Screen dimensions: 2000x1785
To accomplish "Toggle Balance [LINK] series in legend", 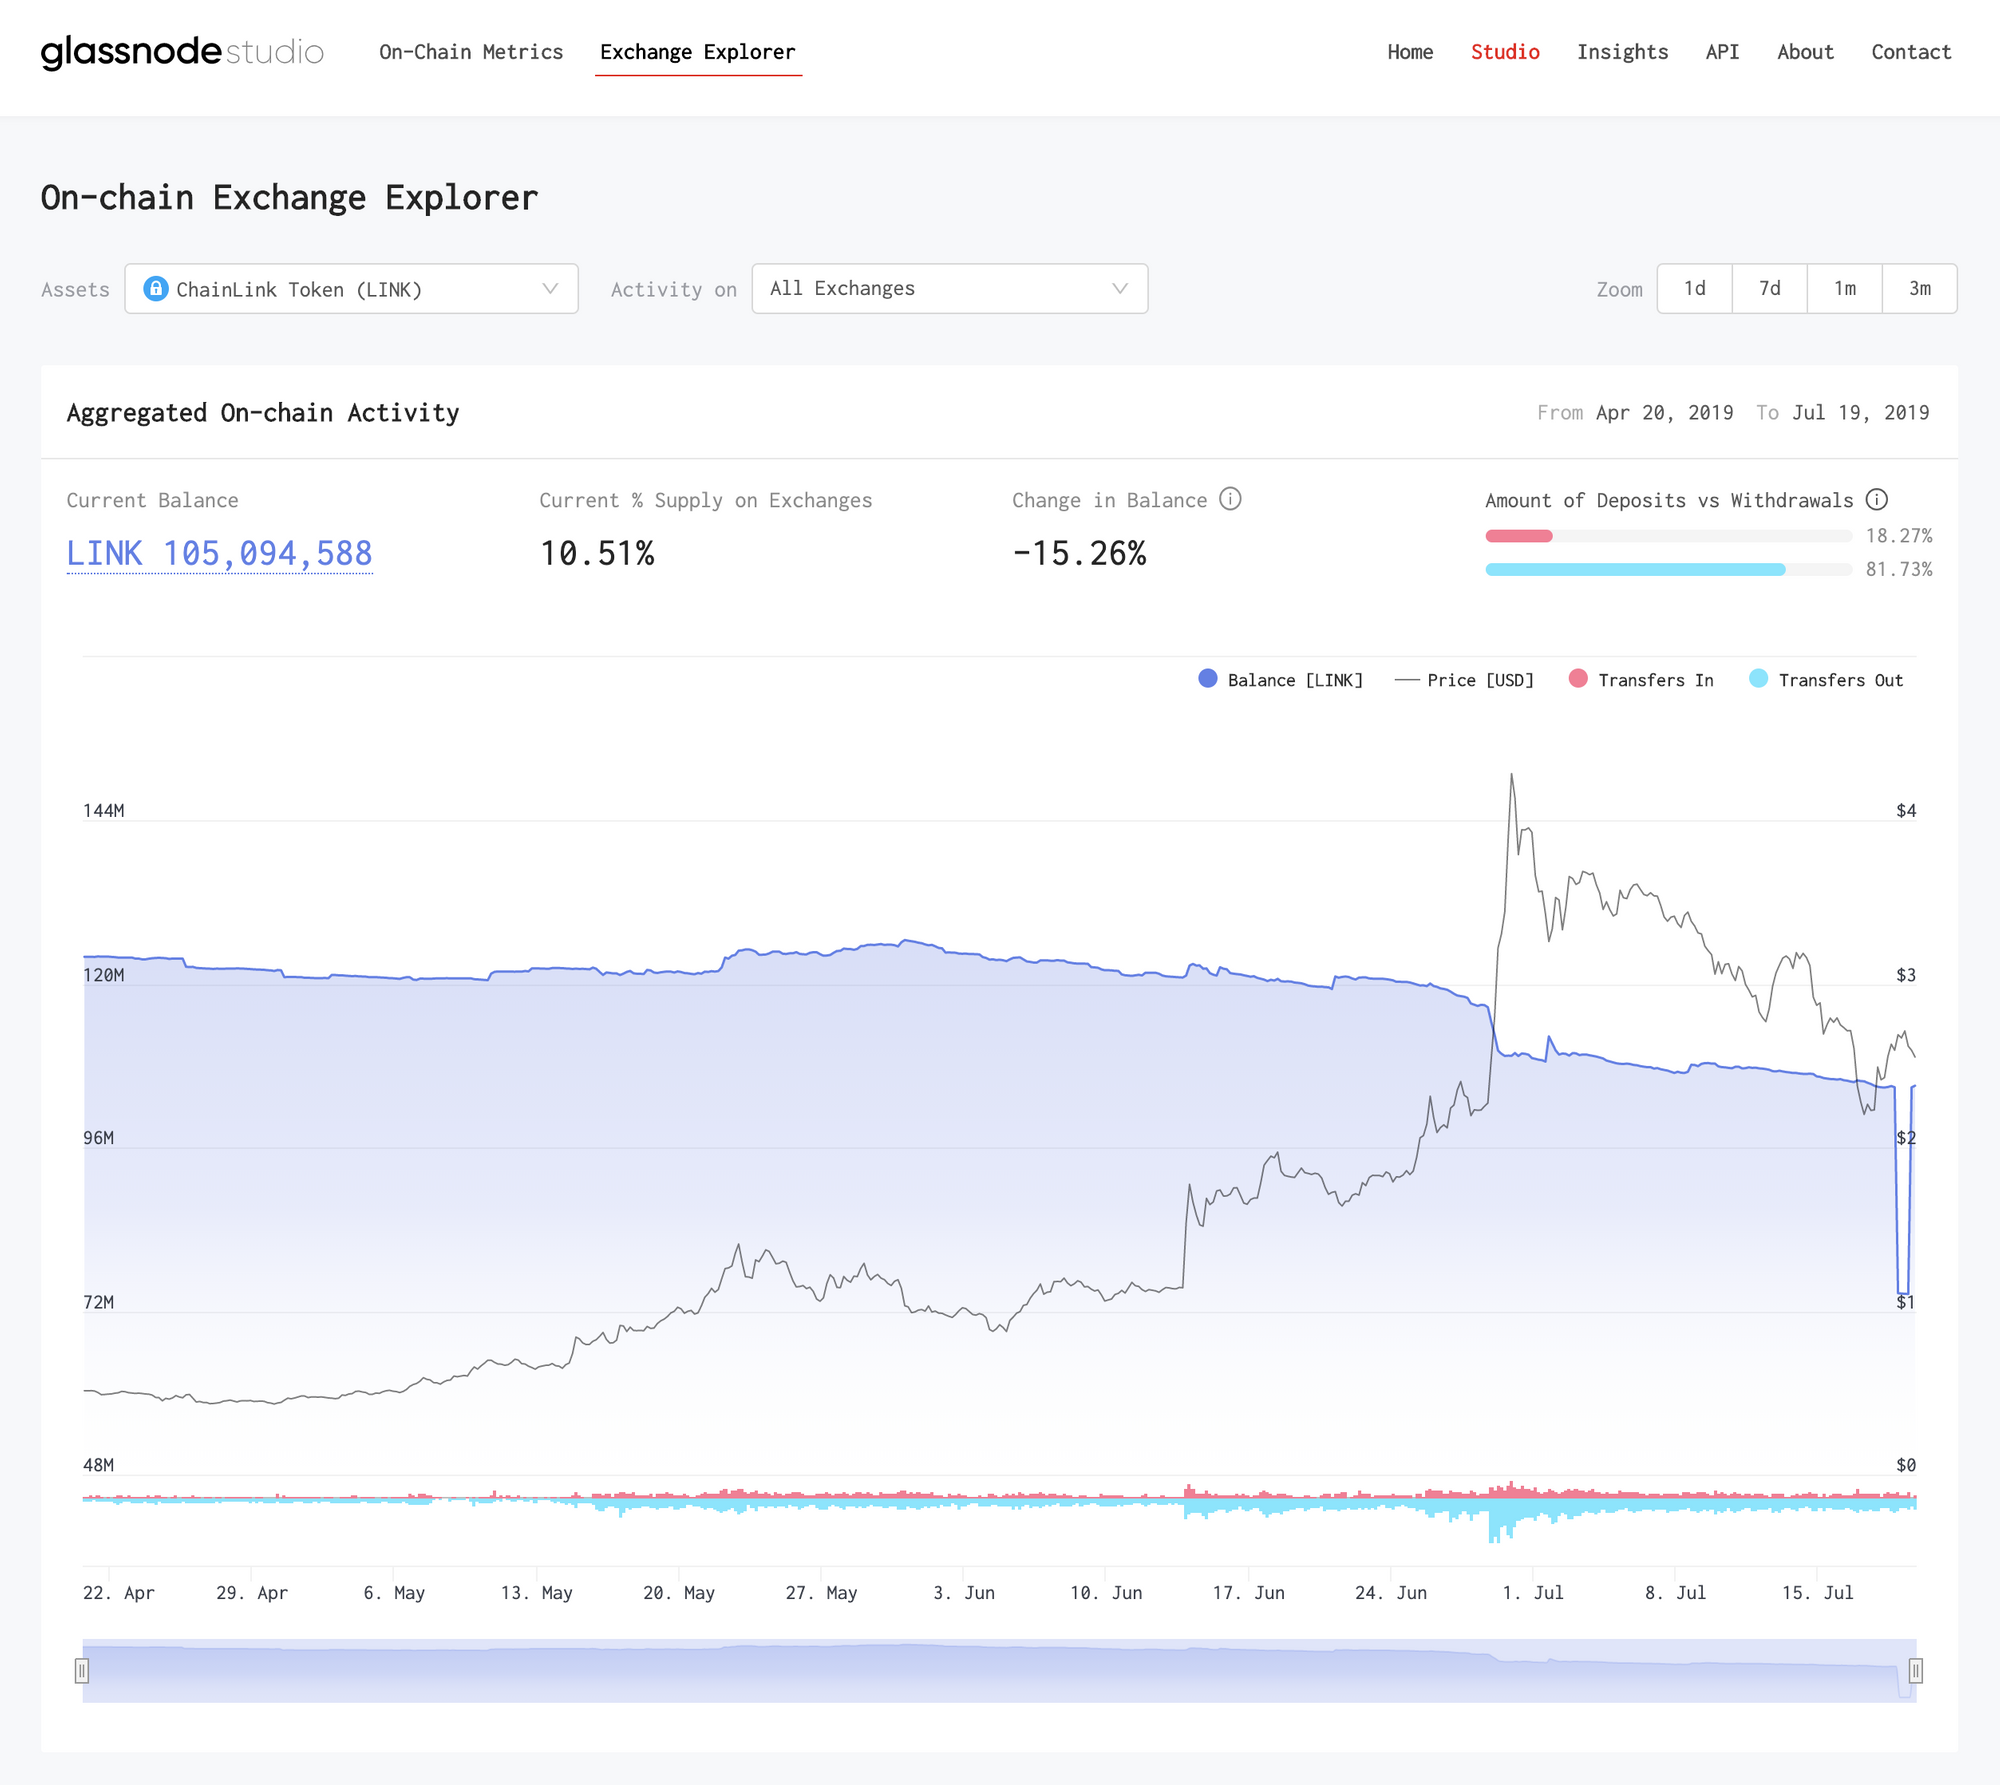I will pos(1280,680).
